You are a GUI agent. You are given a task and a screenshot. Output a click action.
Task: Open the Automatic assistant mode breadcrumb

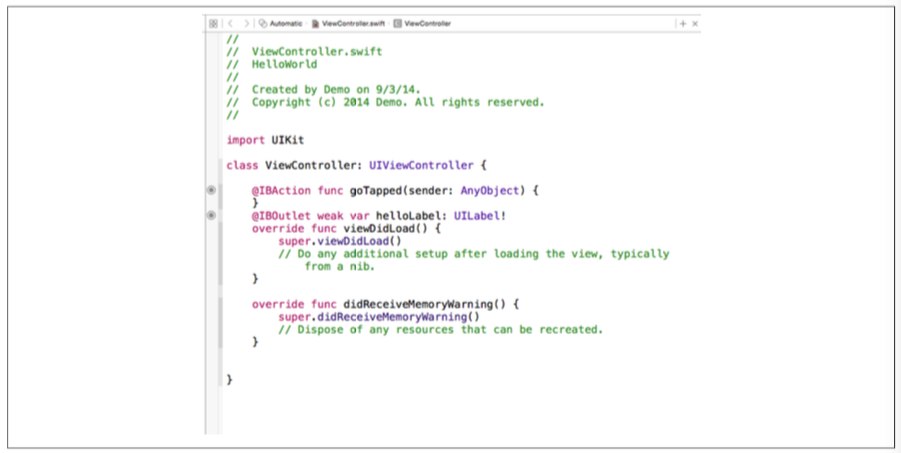pyautogui.click(x=280, y=23)
